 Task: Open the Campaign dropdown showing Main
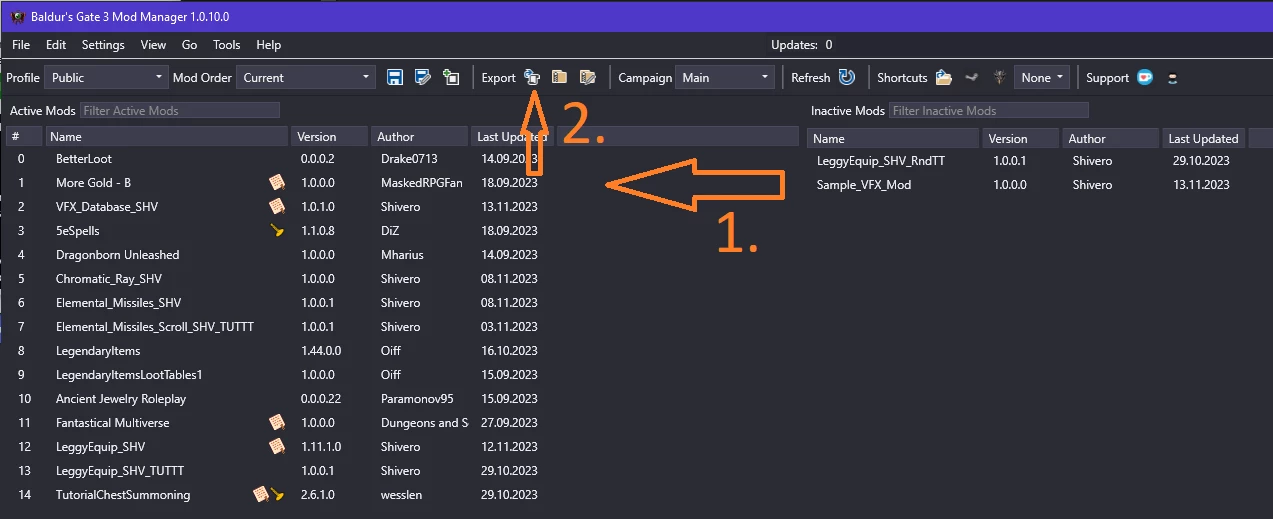(725, 77)
